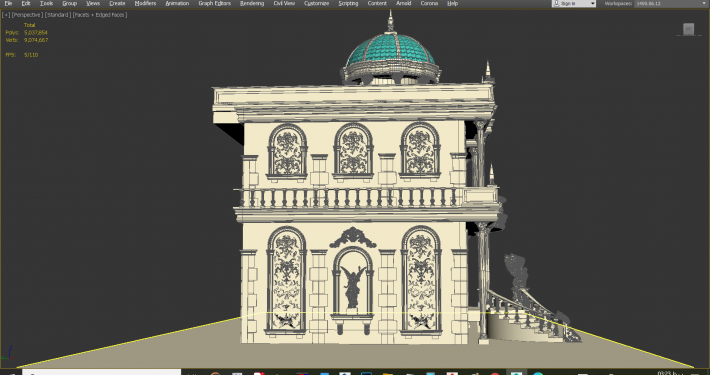Open the Modifiers menu
Image resolution: width=710 pixels, height=375 pixels.
pos(145,3)
